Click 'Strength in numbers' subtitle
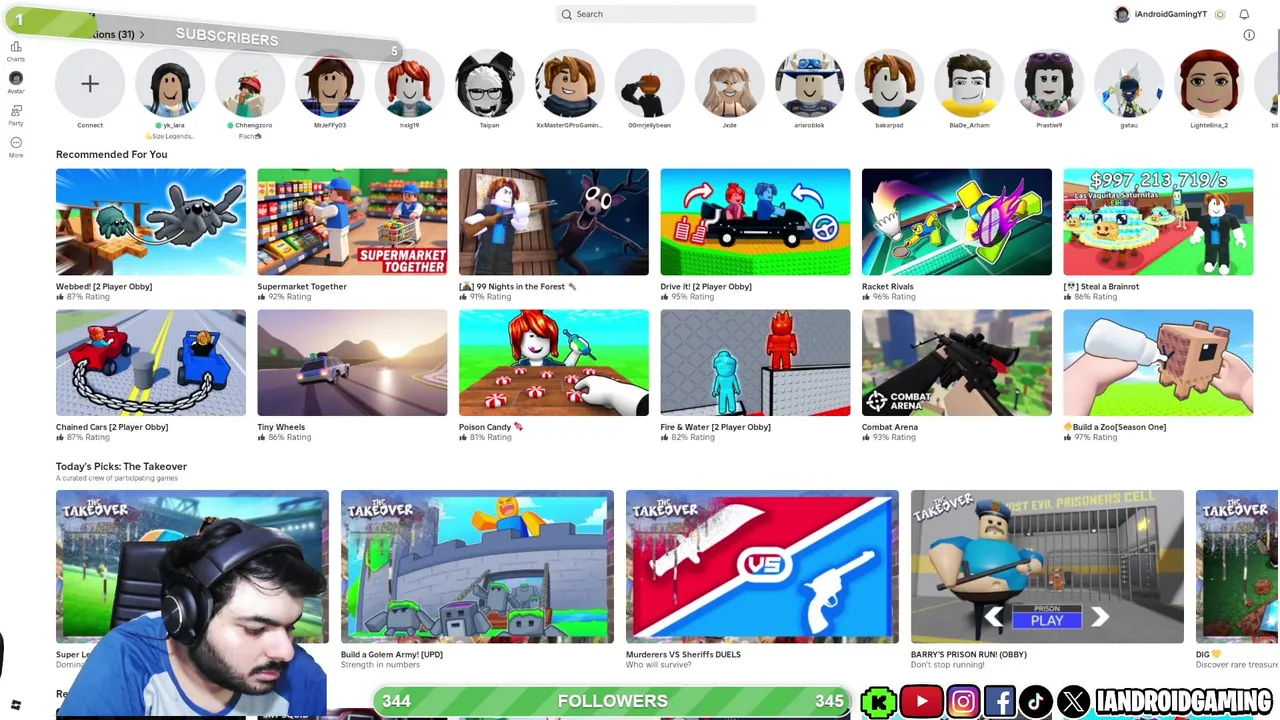 pyautogui.click(x=379, y=665)
